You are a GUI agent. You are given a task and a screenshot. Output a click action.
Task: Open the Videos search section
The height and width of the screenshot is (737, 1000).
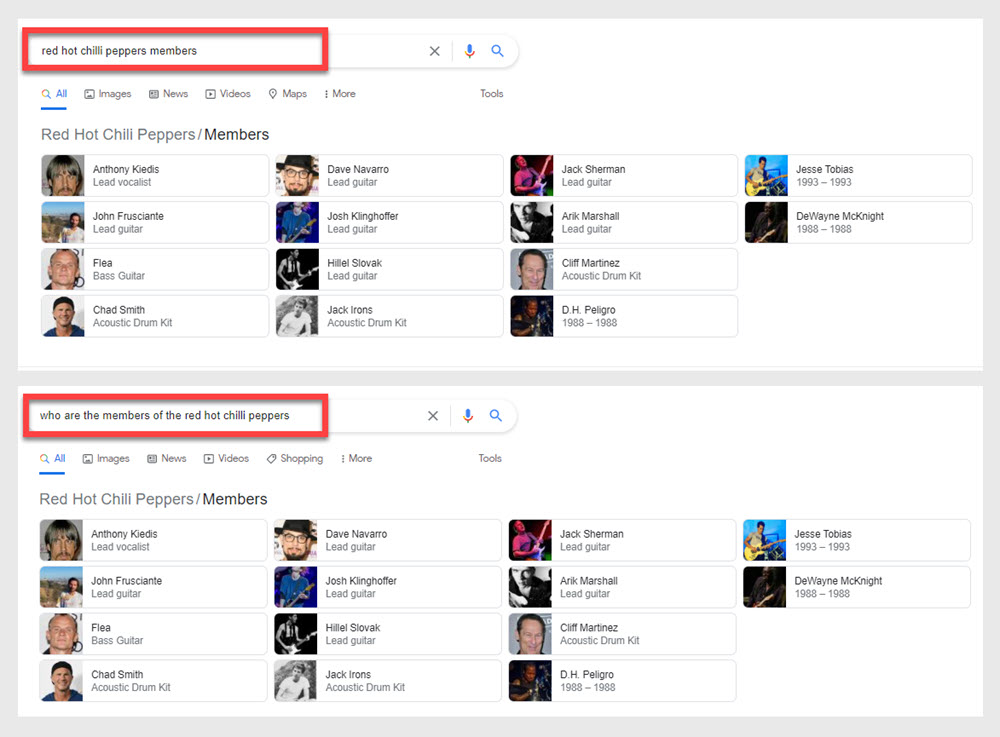point(228,93)
